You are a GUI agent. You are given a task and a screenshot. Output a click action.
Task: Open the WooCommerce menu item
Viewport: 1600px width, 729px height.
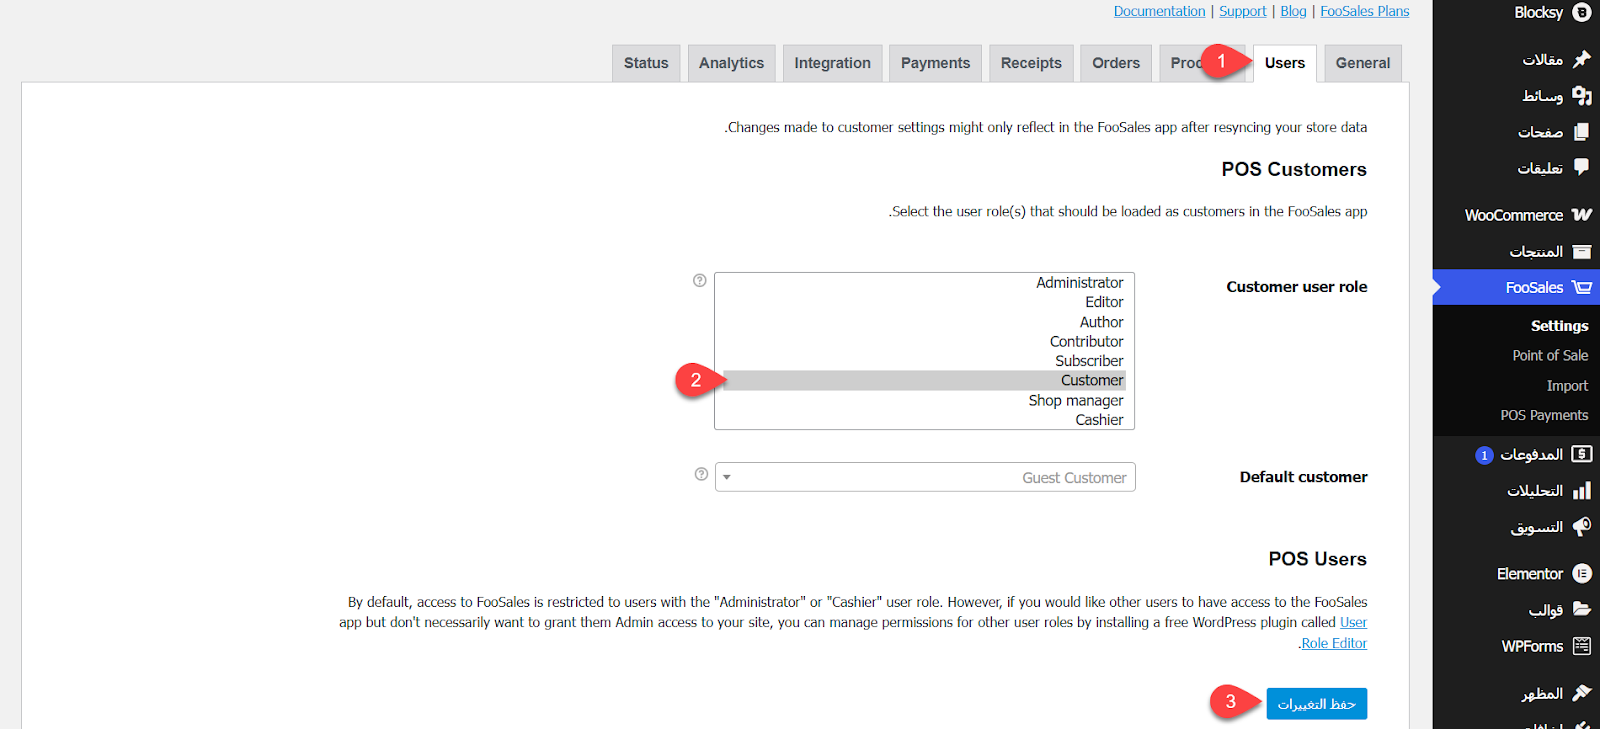[x=1516, y=215]
